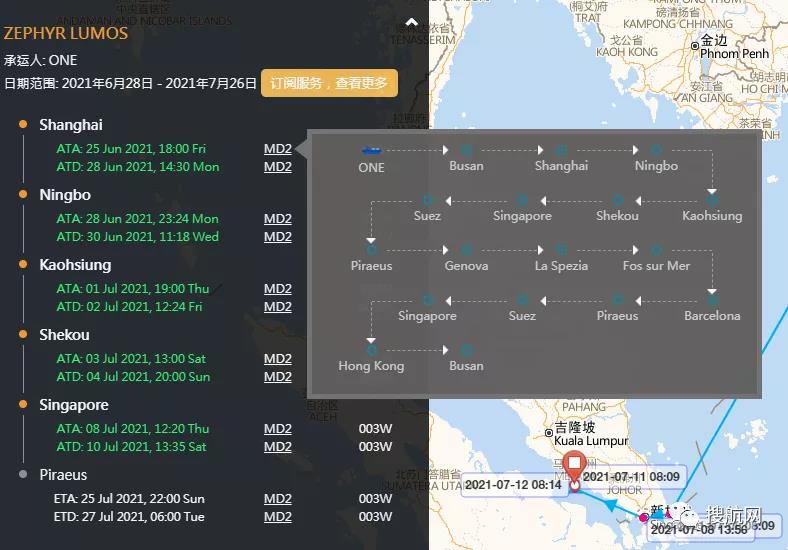Open the MD2 link for Piraeus ETA

point(278,499)
